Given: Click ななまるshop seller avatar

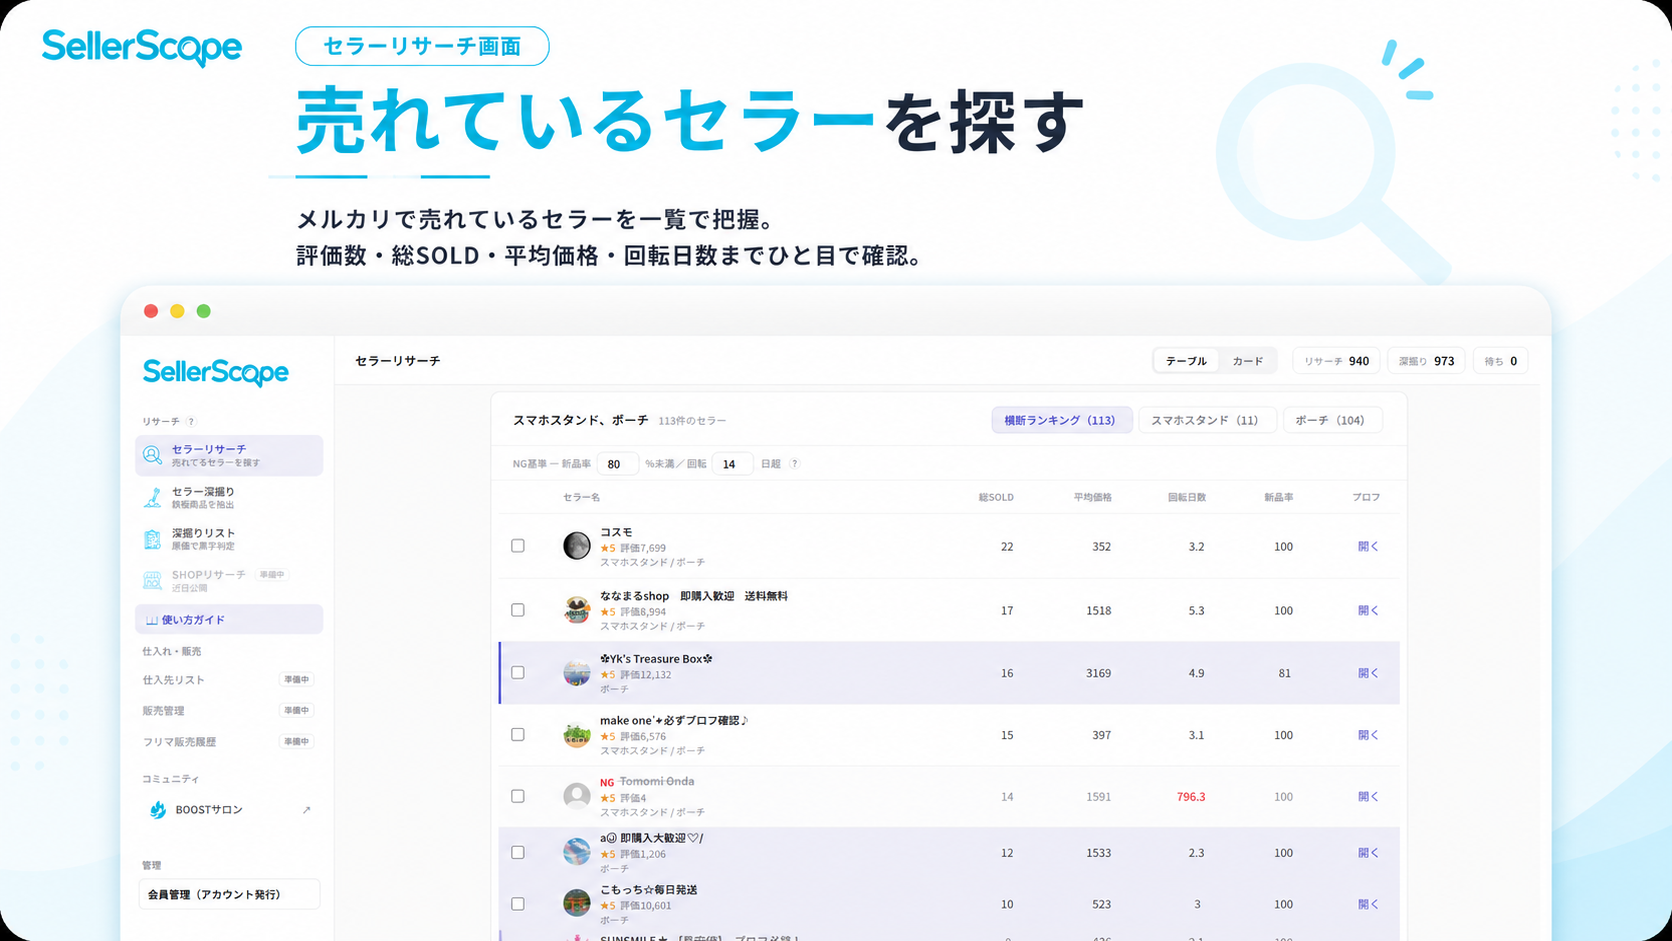Looking at the screenshot, I should (x=577, y=610).
